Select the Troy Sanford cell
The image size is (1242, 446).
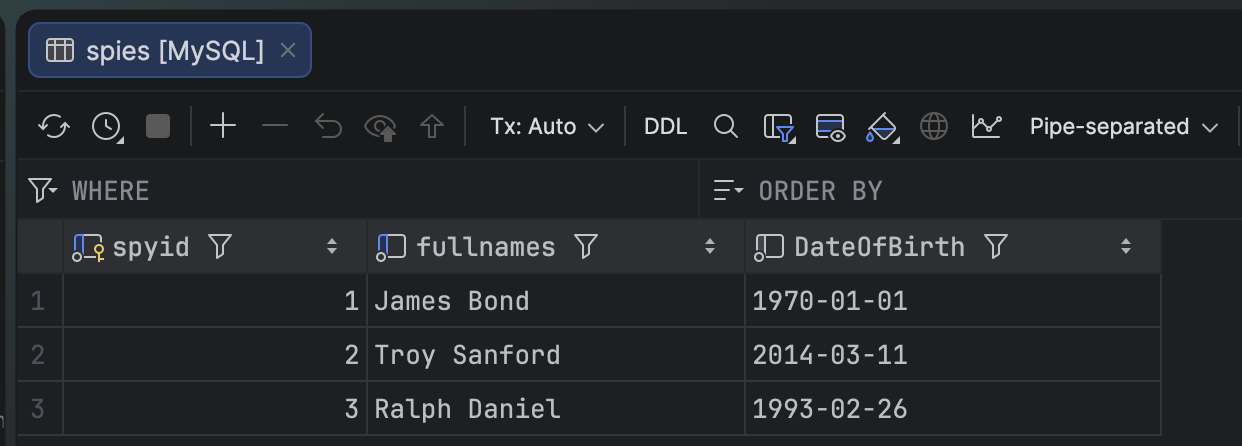[x=556, y=355]
